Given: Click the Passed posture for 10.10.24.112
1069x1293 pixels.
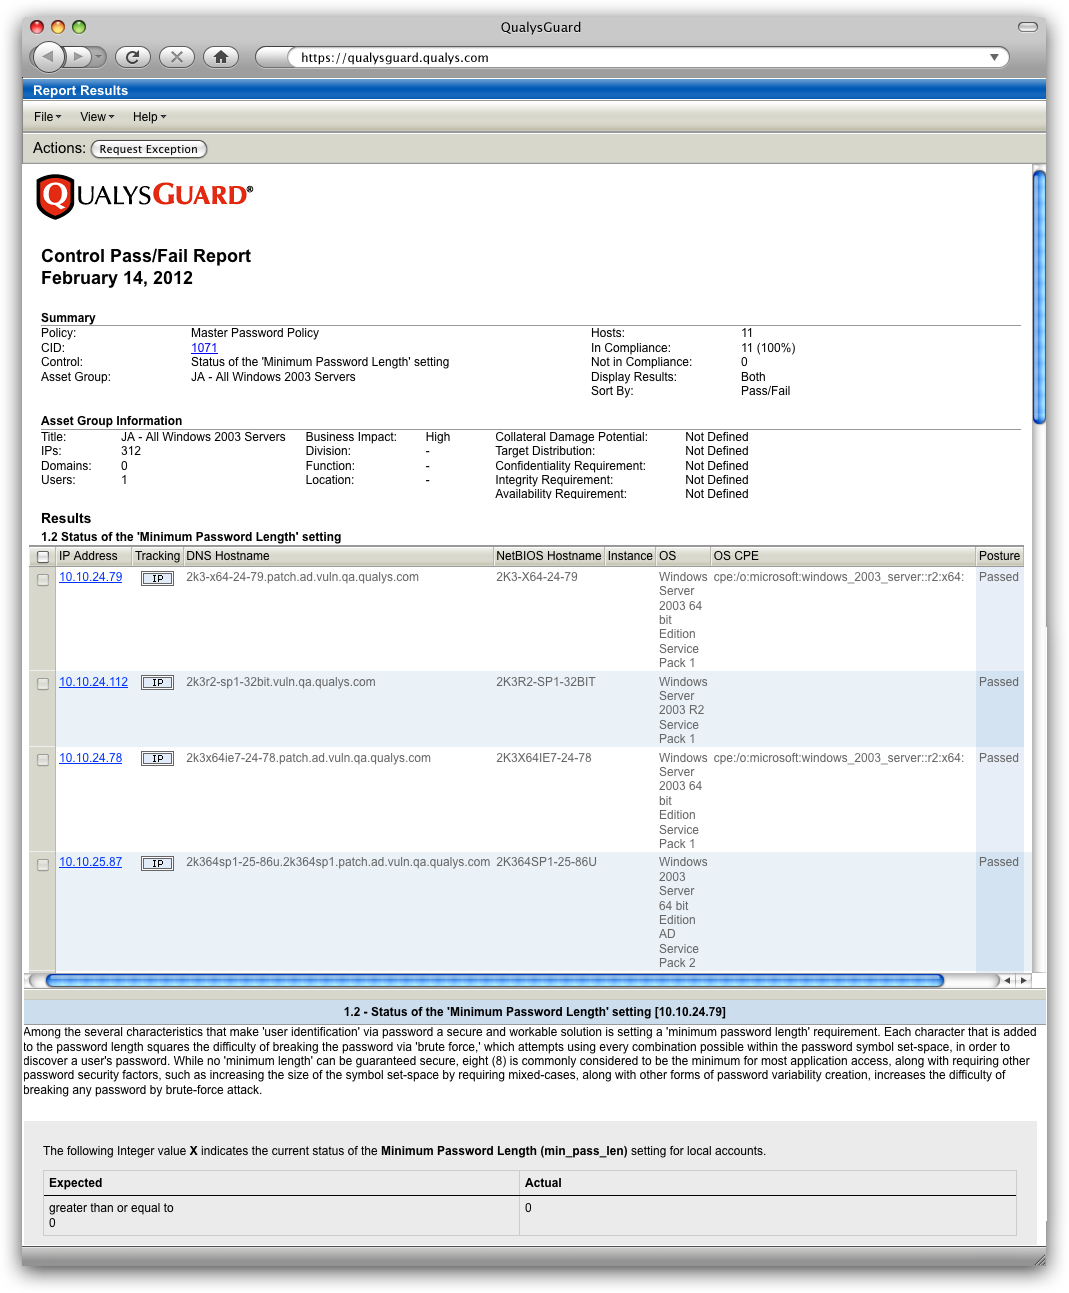Looking at the screenshot, I should click(999, 682).
